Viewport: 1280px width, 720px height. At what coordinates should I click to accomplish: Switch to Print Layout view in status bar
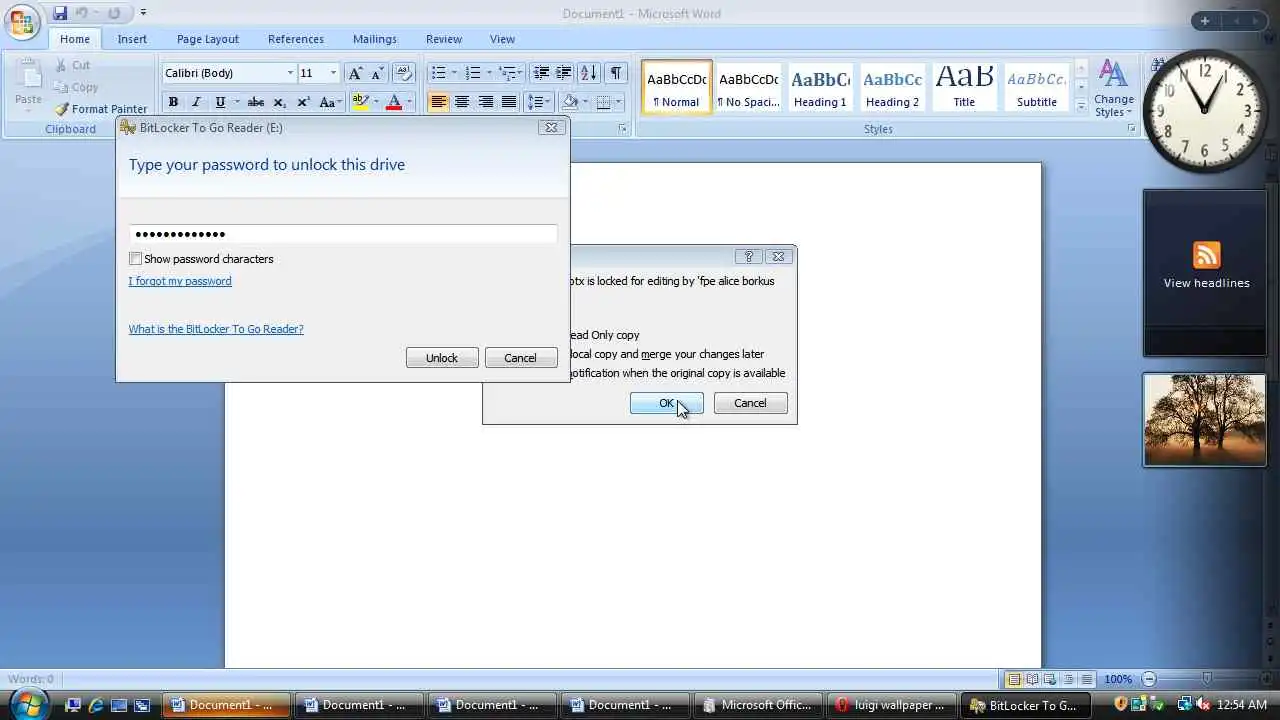click(x=1014, y=680)
